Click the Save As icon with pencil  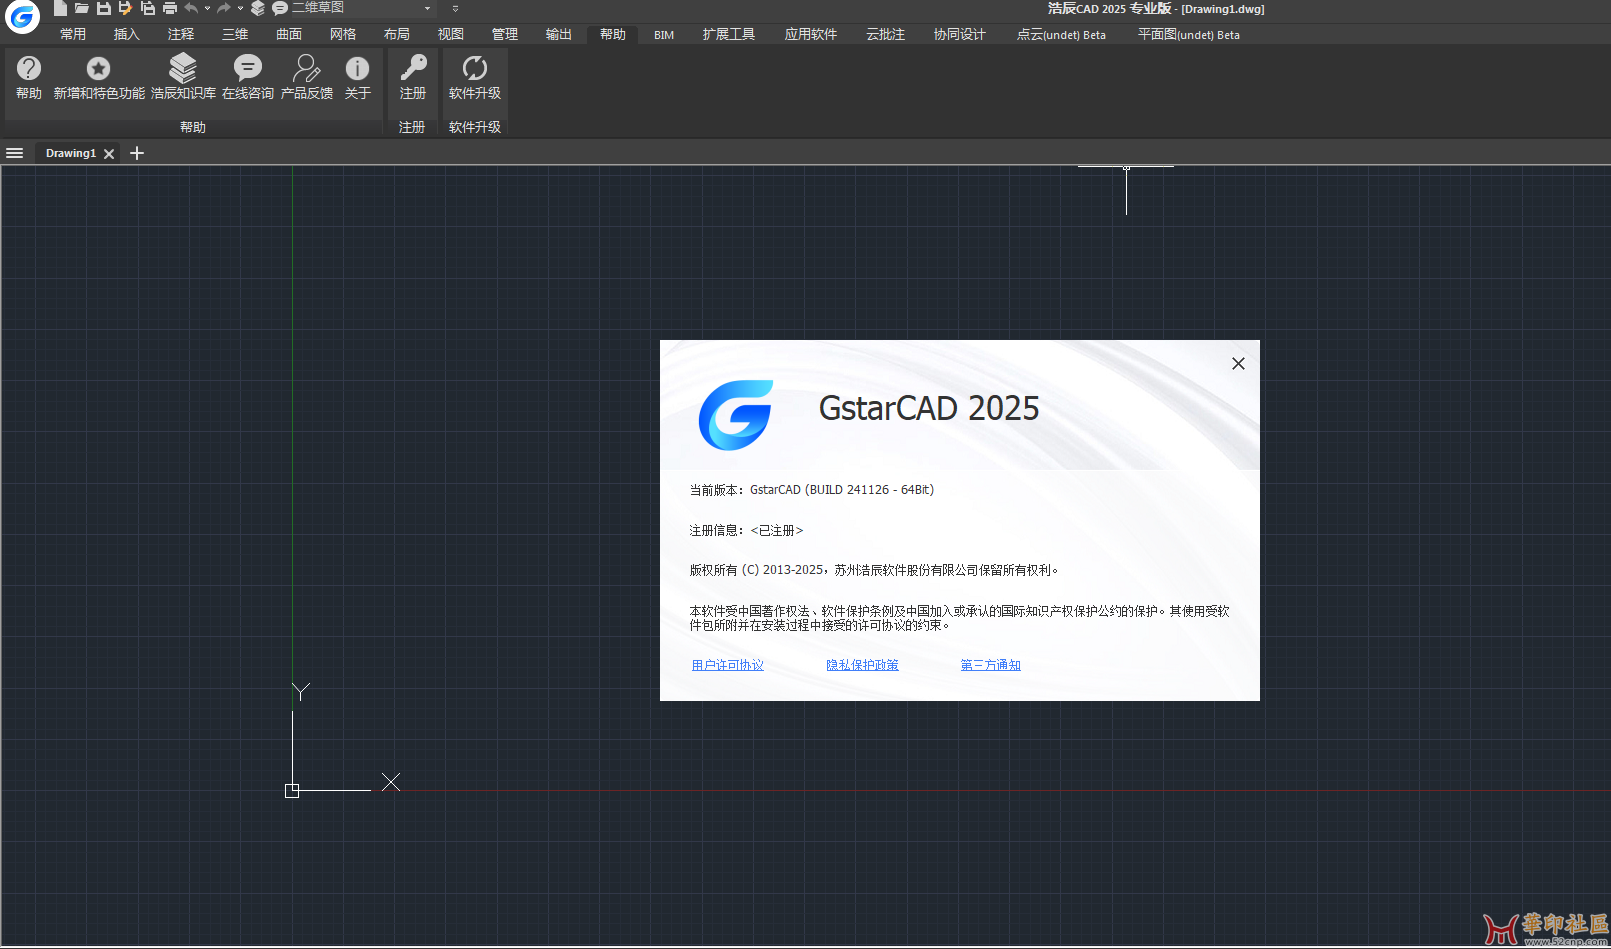(125, 8)
